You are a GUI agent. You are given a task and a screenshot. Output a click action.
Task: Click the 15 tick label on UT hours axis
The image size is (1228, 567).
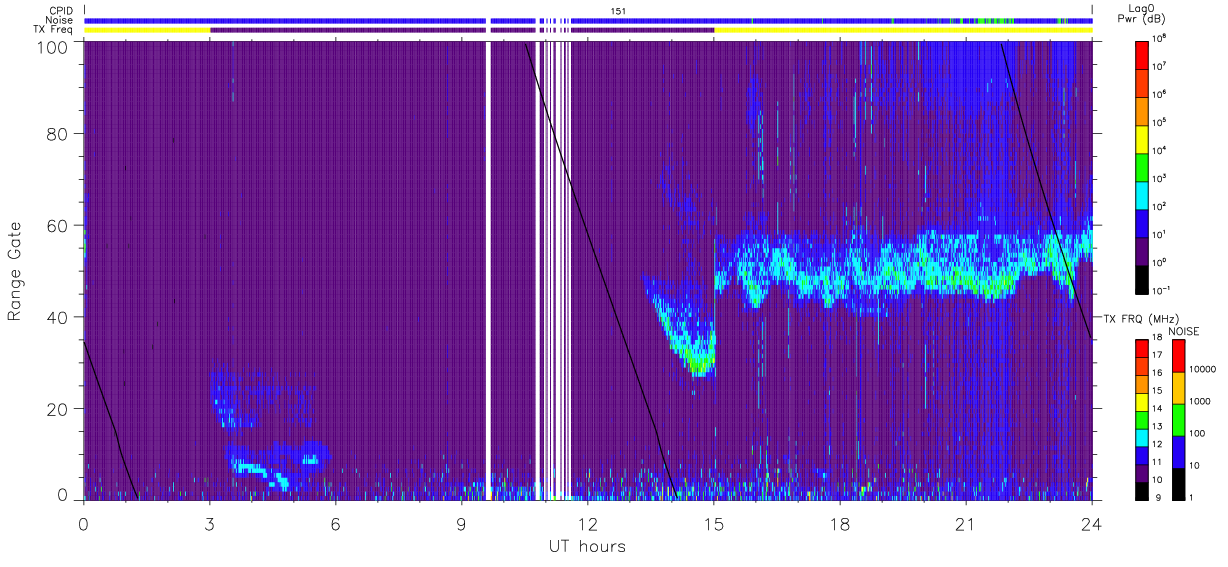click(x=713, y=524)
